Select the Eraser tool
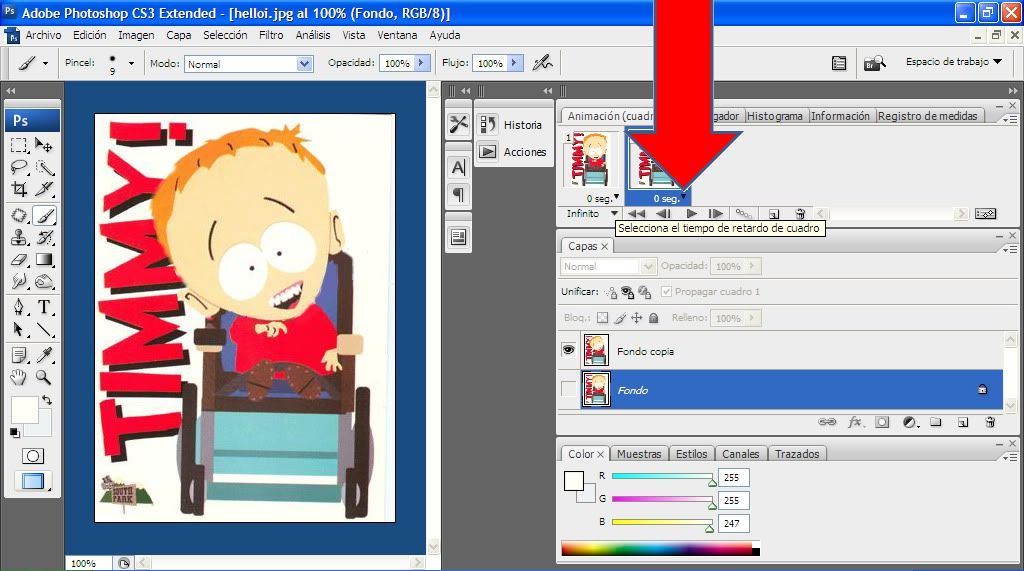 click(x=19, y=259)
